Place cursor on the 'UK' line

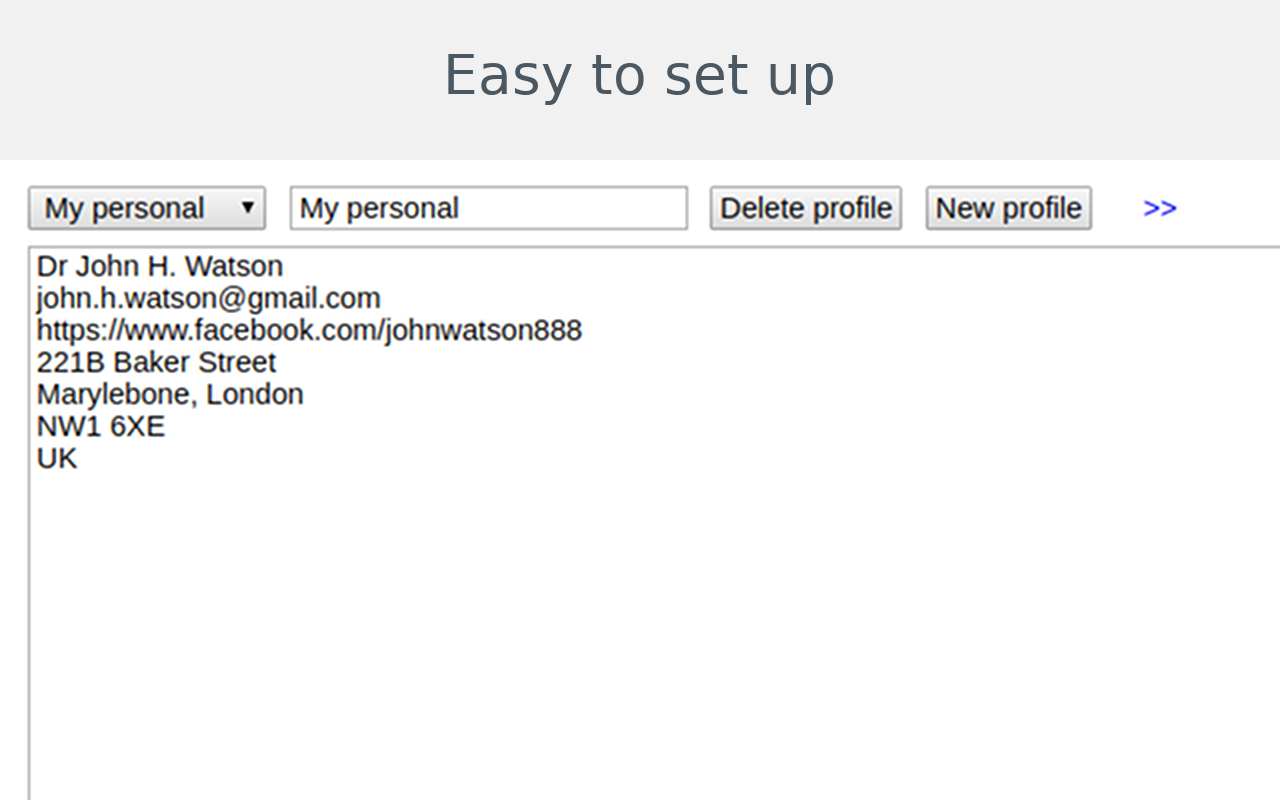click(x=57, y=458)
